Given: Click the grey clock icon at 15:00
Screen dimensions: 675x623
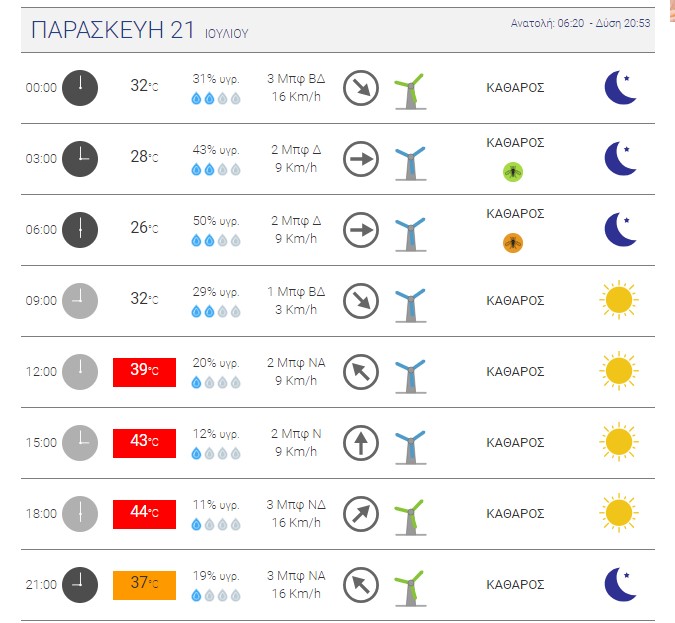Looking at the screenshot, I should pyautogui.click(x=80, y=443).
